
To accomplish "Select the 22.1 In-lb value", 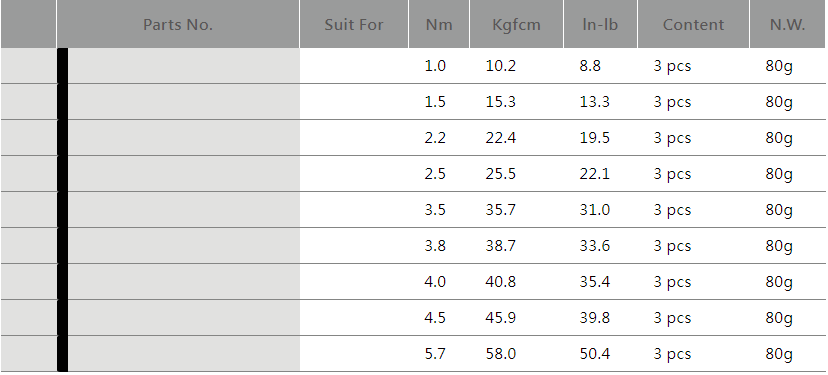I will coord(595,174).
